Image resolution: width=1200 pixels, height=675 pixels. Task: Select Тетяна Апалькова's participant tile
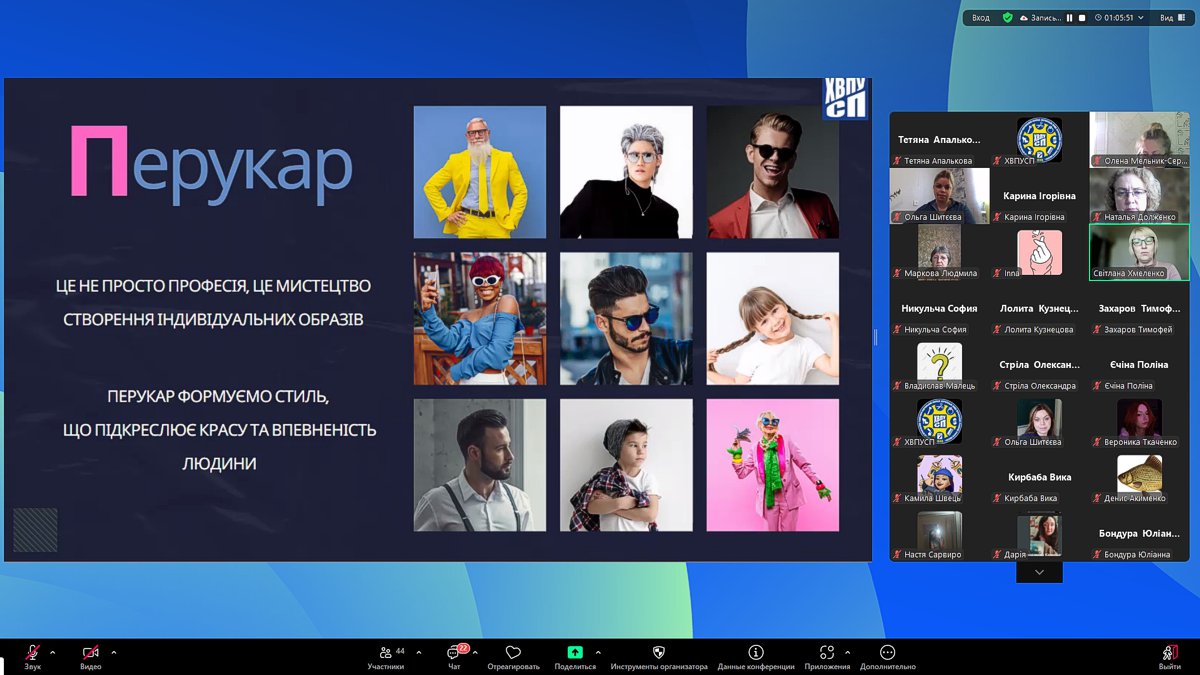[939, 140]
